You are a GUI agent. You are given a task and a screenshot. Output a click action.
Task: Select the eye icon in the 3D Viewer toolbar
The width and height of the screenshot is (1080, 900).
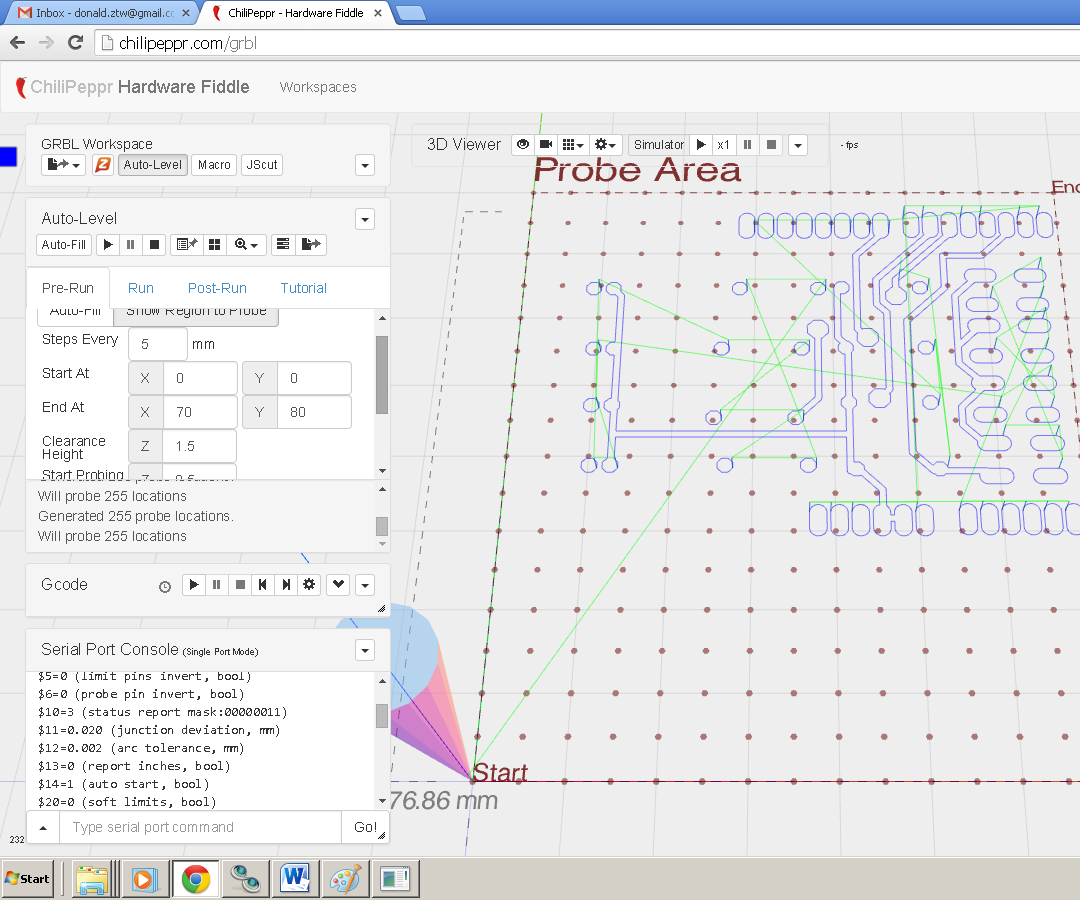523,144
